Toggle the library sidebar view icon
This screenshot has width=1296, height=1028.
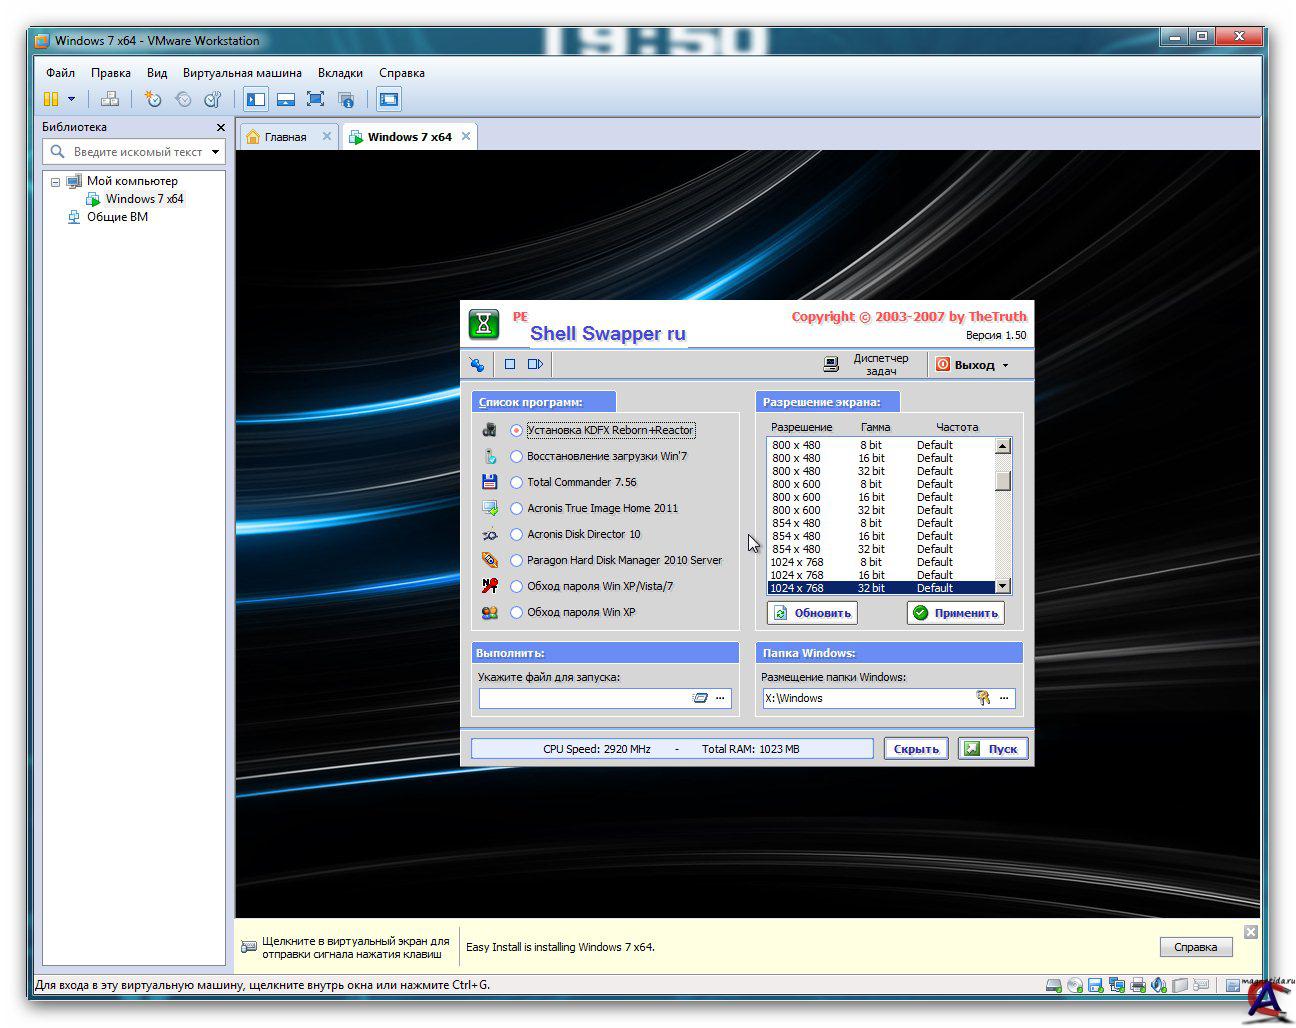pyautogui.click(x=256, y=99)
